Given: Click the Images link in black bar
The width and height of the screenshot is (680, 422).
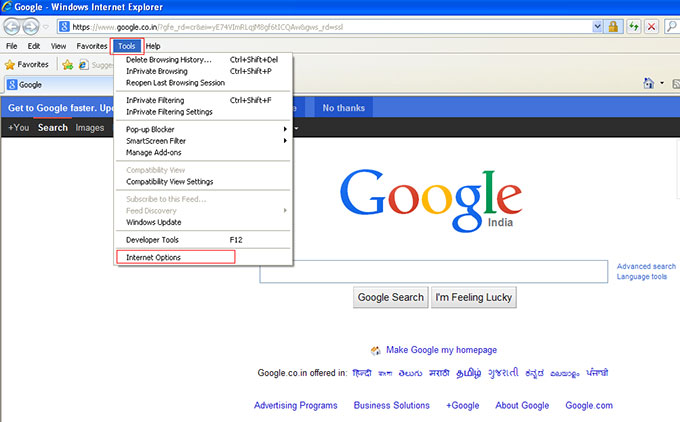Looking at the screenshot, I should click(90, 128).
